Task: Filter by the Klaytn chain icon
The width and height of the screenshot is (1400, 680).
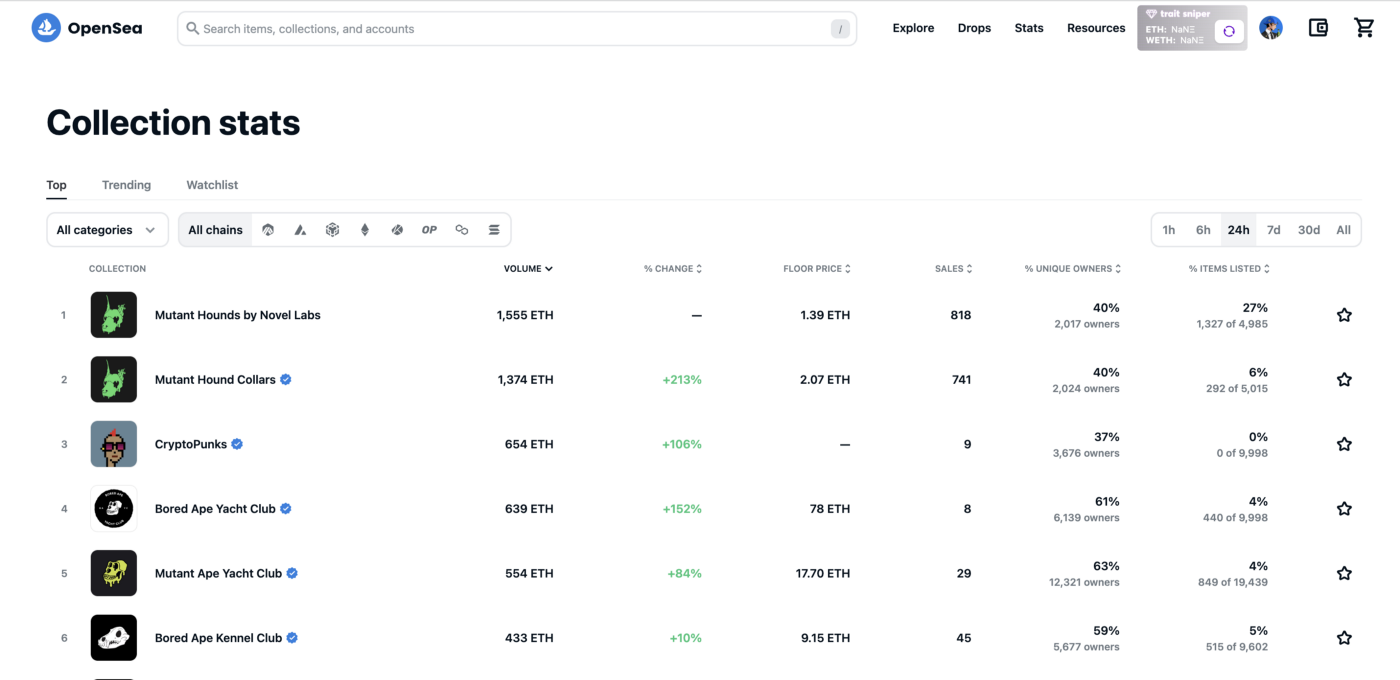Action: 397,230
